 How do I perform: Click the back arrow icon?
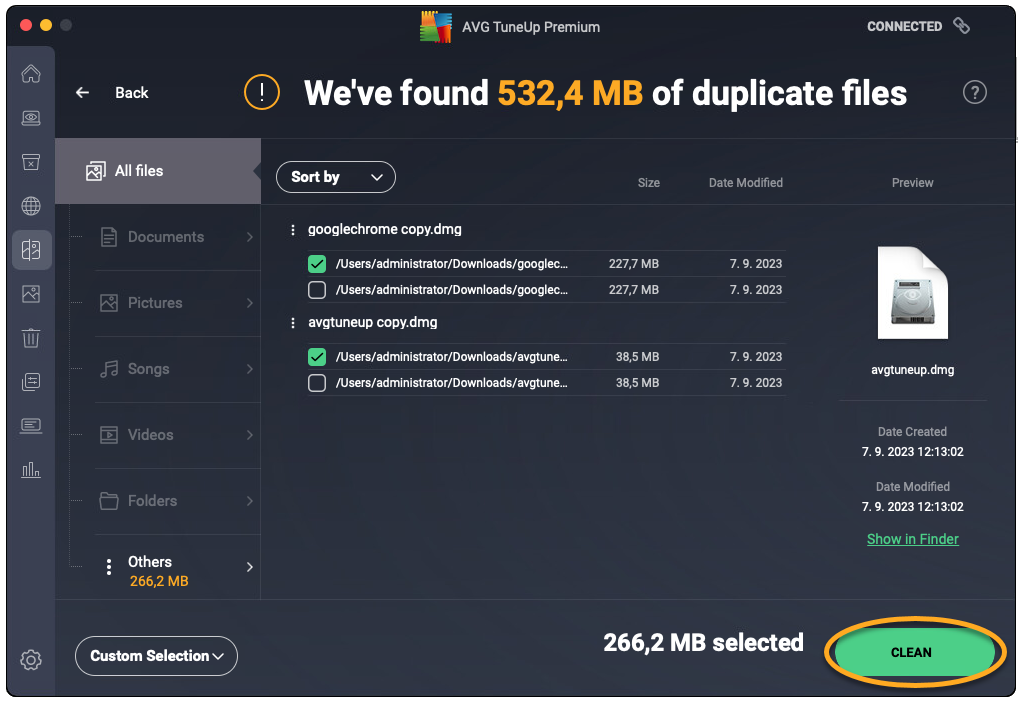point(83,93)
